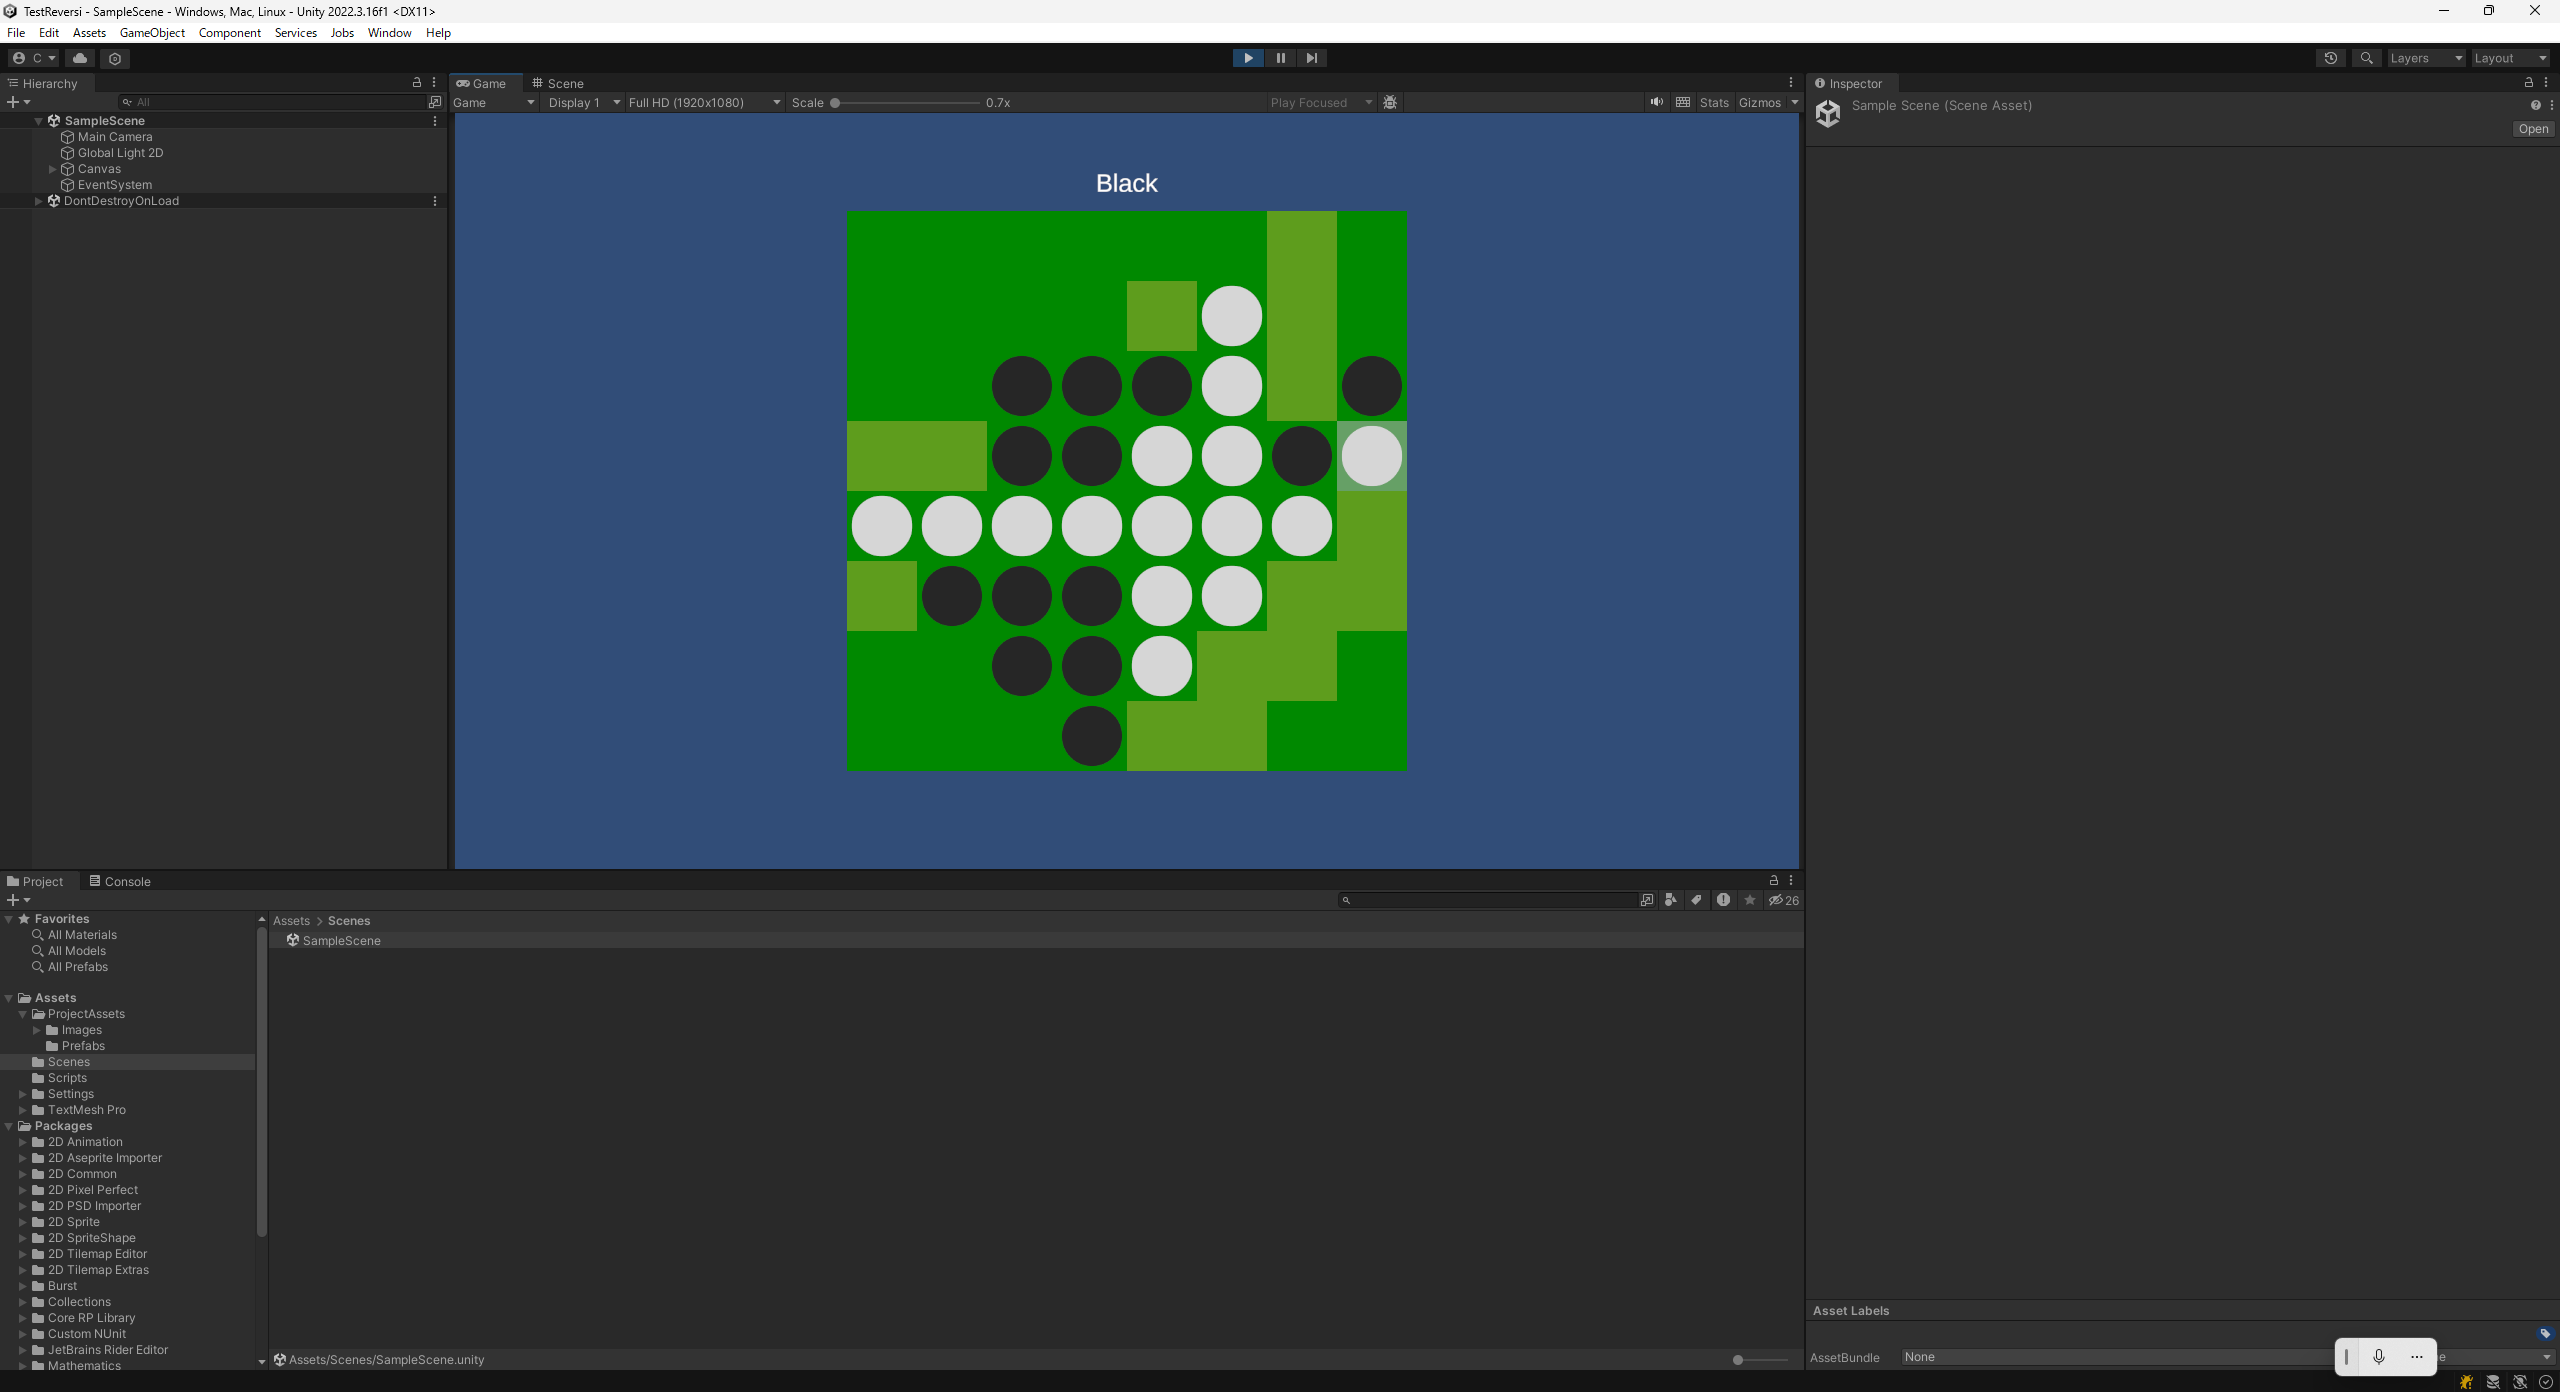The width and height of the screenshot is (2560, 1392).
Task: Click the favorites star icon in Project panel
Action: [x=1750, y=900]
